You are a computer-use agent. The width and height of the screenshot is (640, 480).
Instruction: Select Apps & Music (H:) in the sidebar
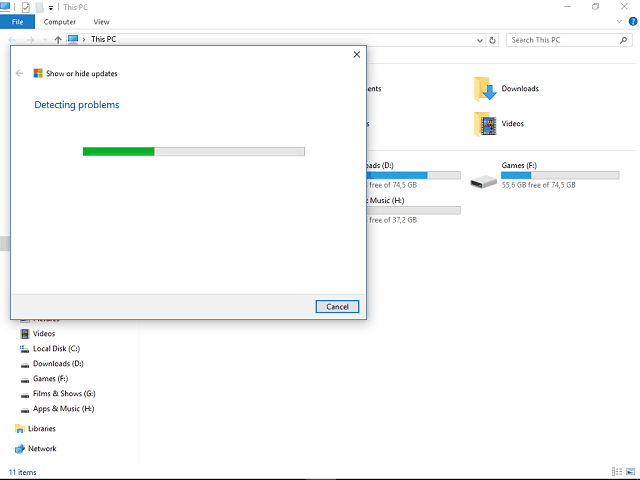[63, 409]
